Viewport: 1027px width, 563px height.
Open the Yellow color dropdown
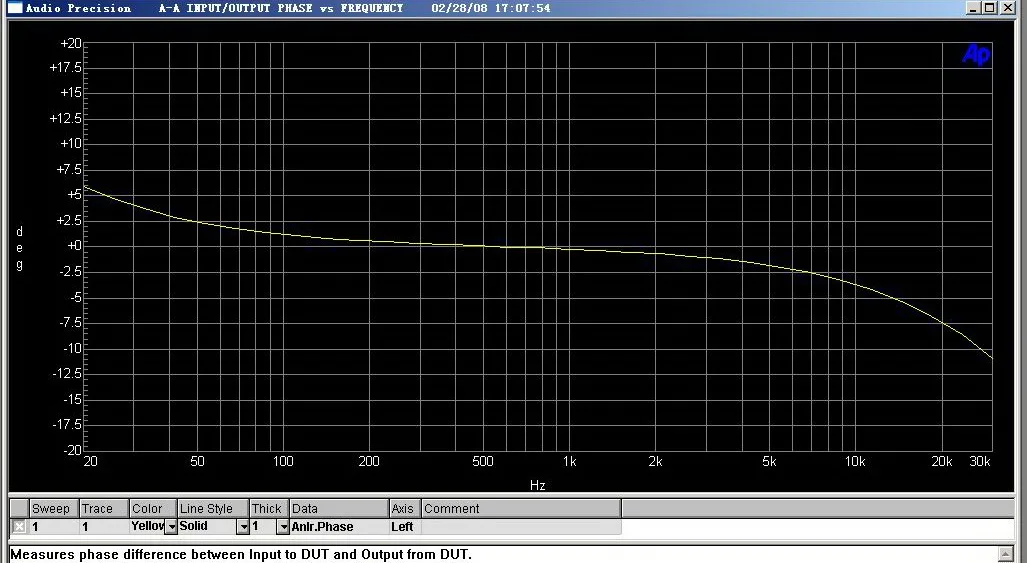(171, 526)
